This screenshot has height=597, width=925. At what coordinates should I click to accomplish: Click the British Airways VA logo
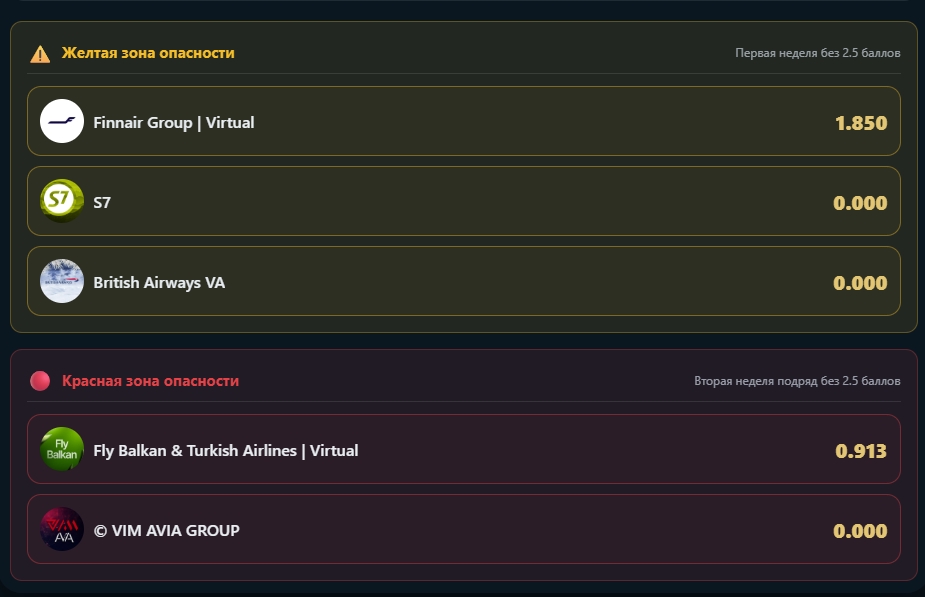point(62,281)
